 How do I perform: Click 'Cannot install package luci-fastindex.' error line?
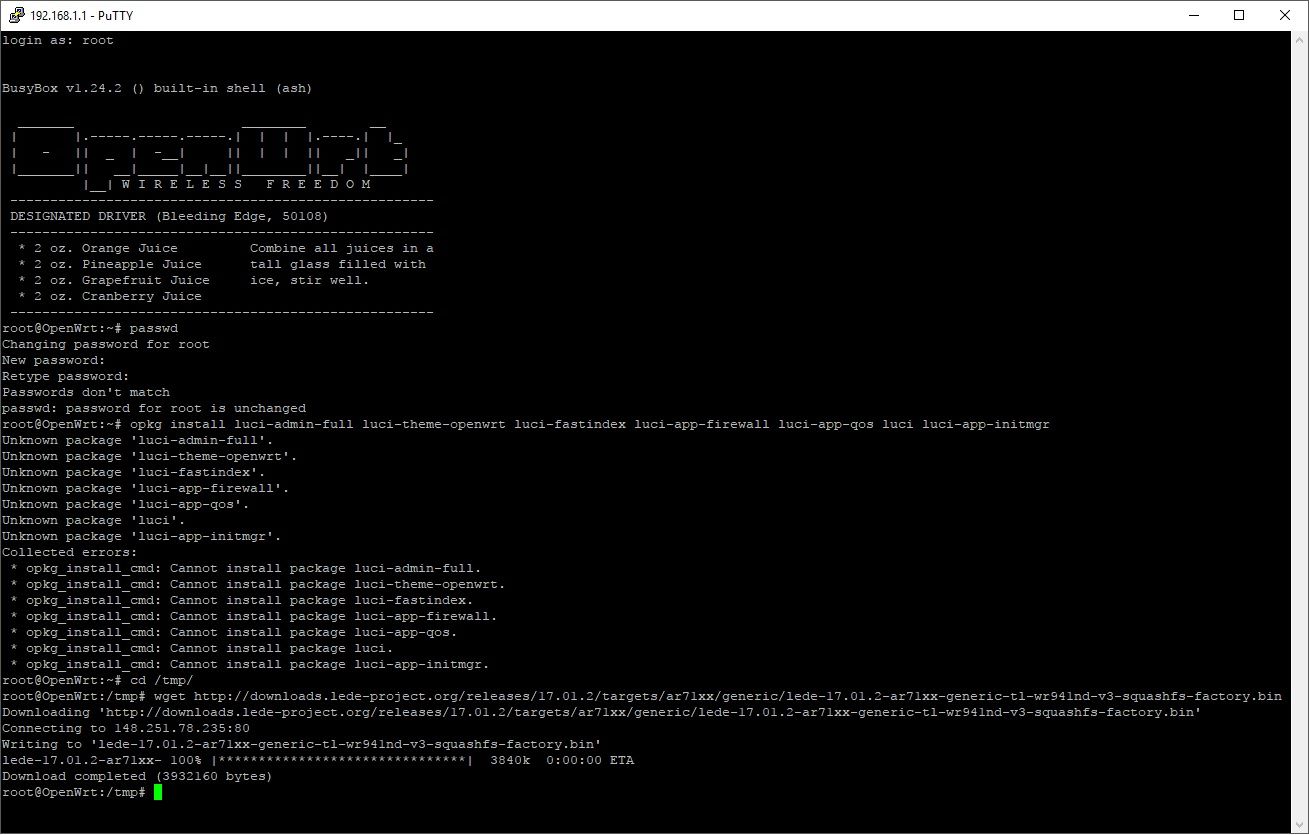(x=242, y=601)
